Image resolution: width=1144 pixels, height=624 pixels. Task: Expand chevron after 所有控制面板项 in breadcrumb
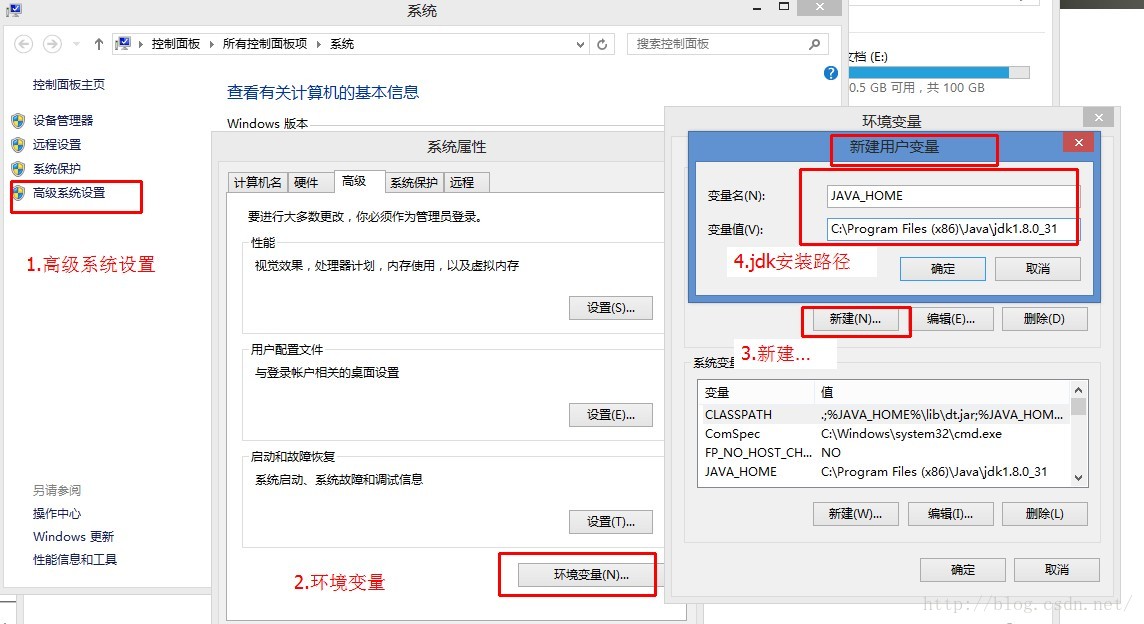[319, 45]
